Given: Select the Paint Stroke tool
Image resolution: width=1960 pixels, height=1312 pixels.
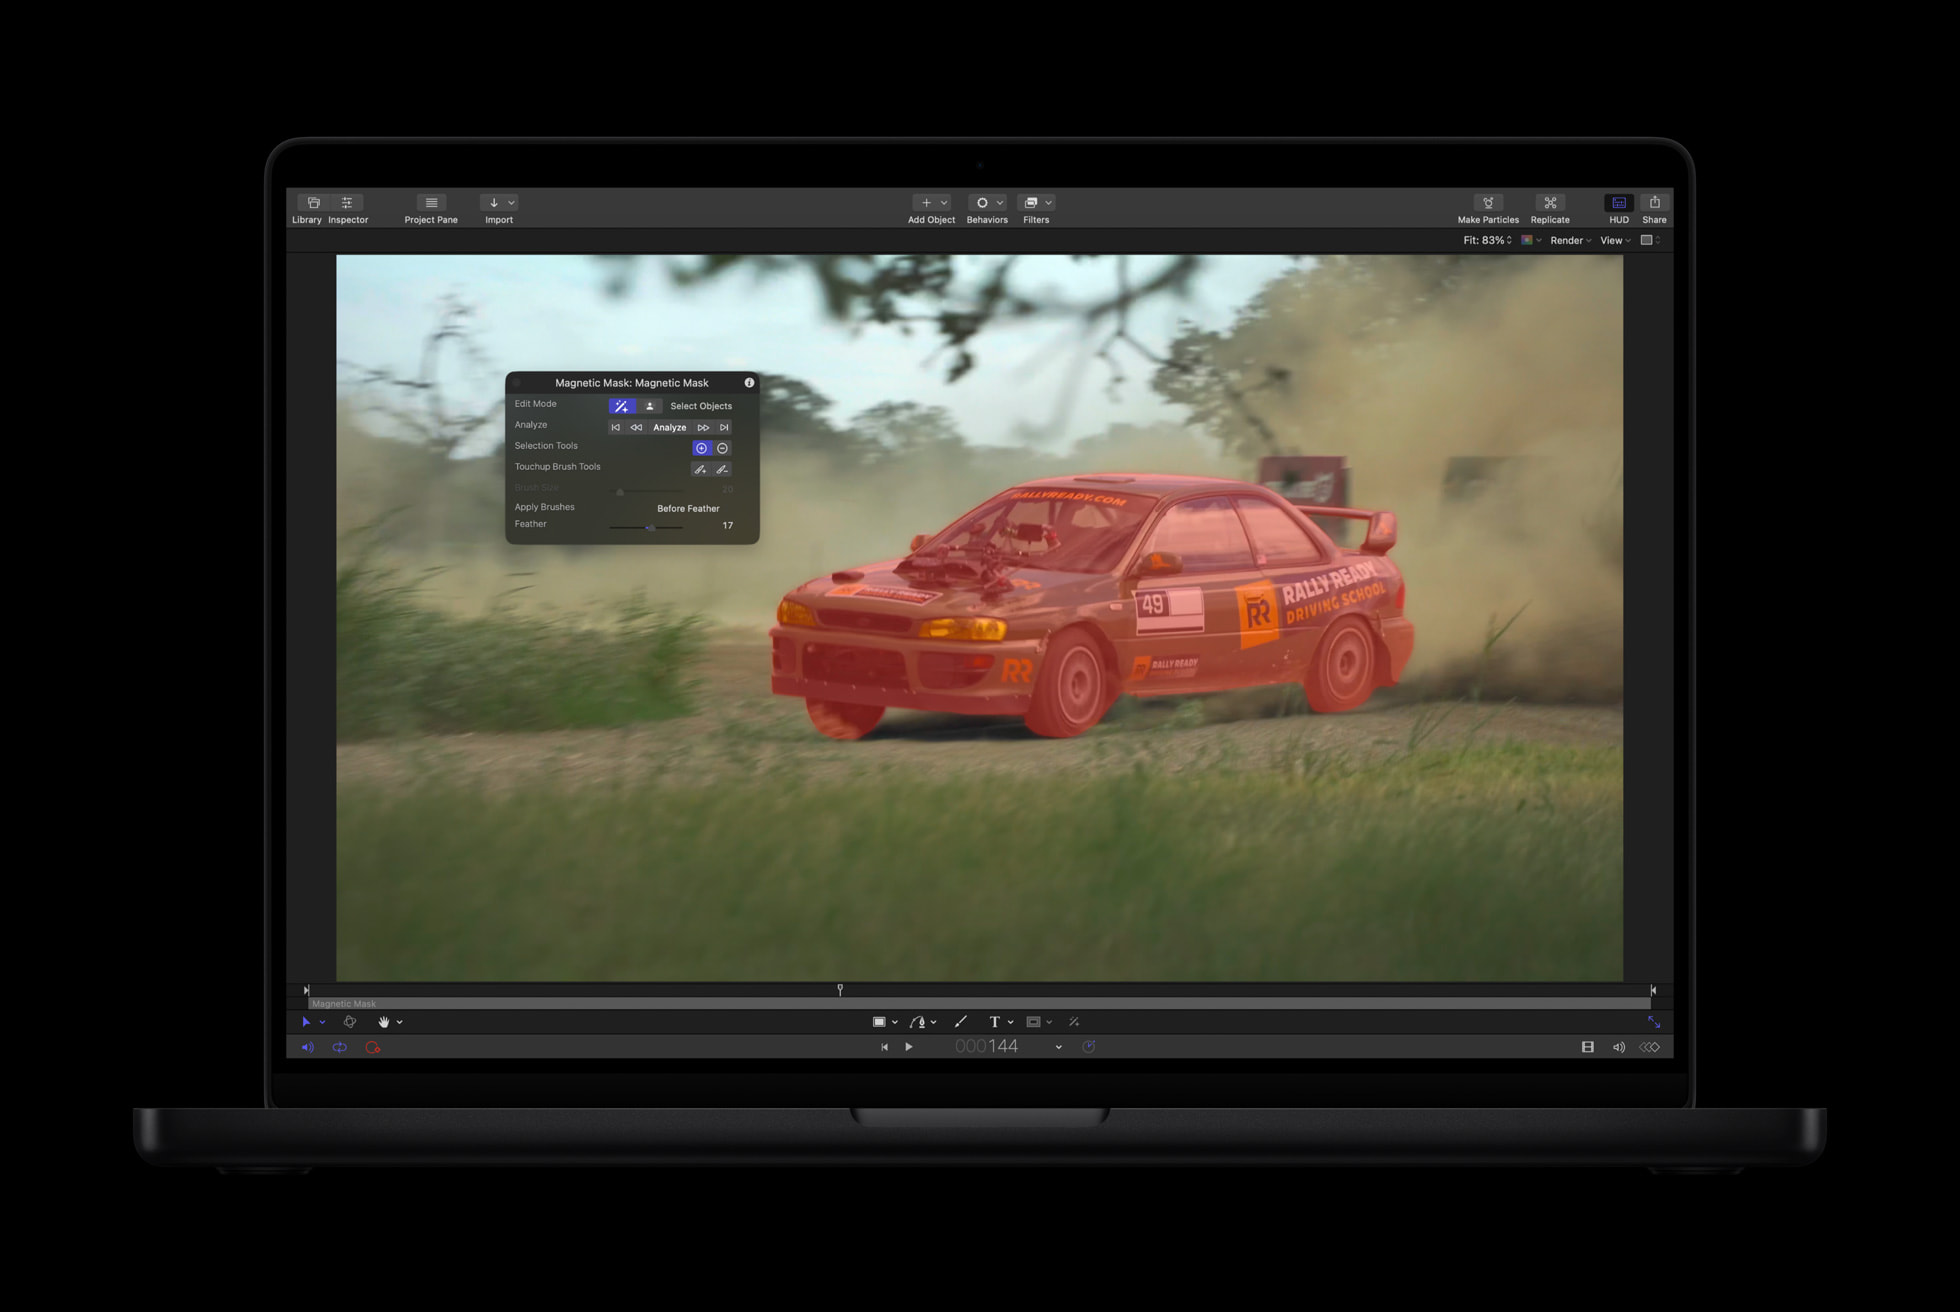Looking at the screenshot, I should pos(961,1022).
